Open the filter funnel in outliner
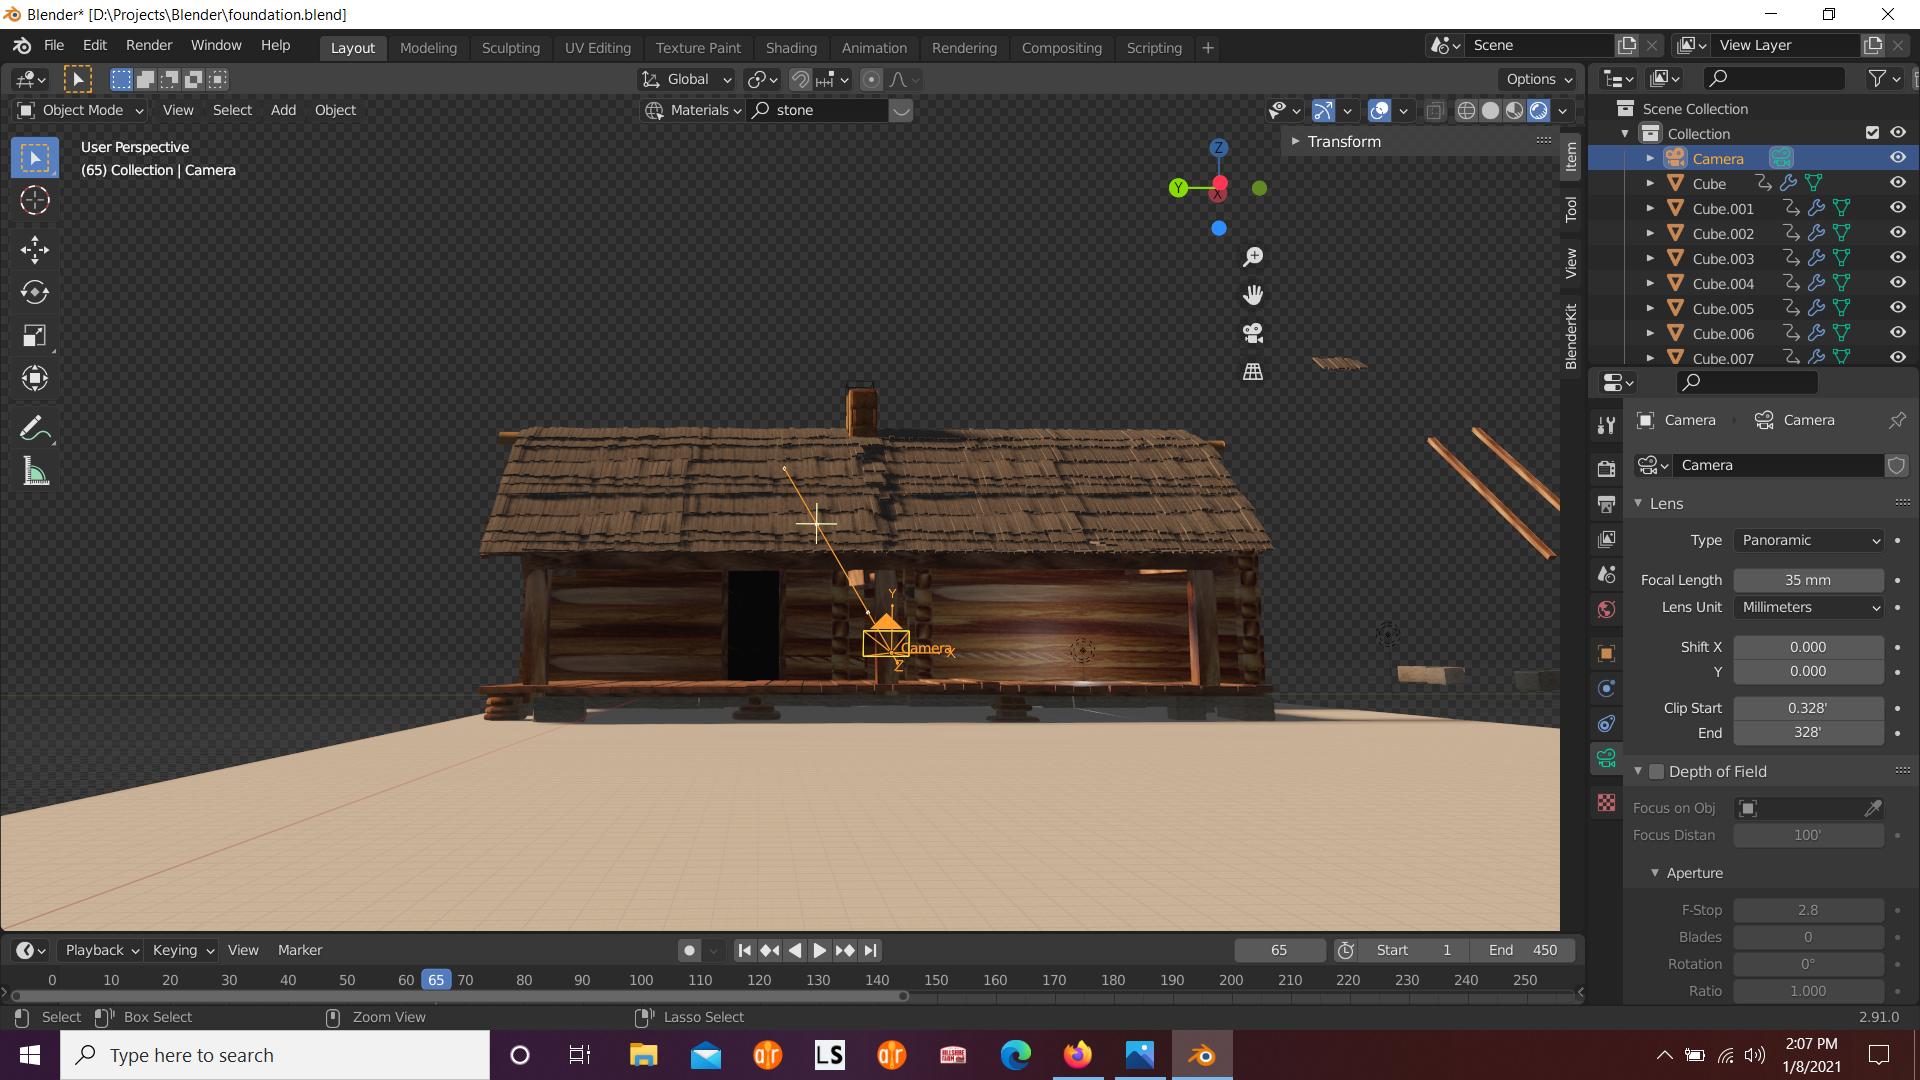This screenshot has height=1080, width=1920. (1878, 78)
